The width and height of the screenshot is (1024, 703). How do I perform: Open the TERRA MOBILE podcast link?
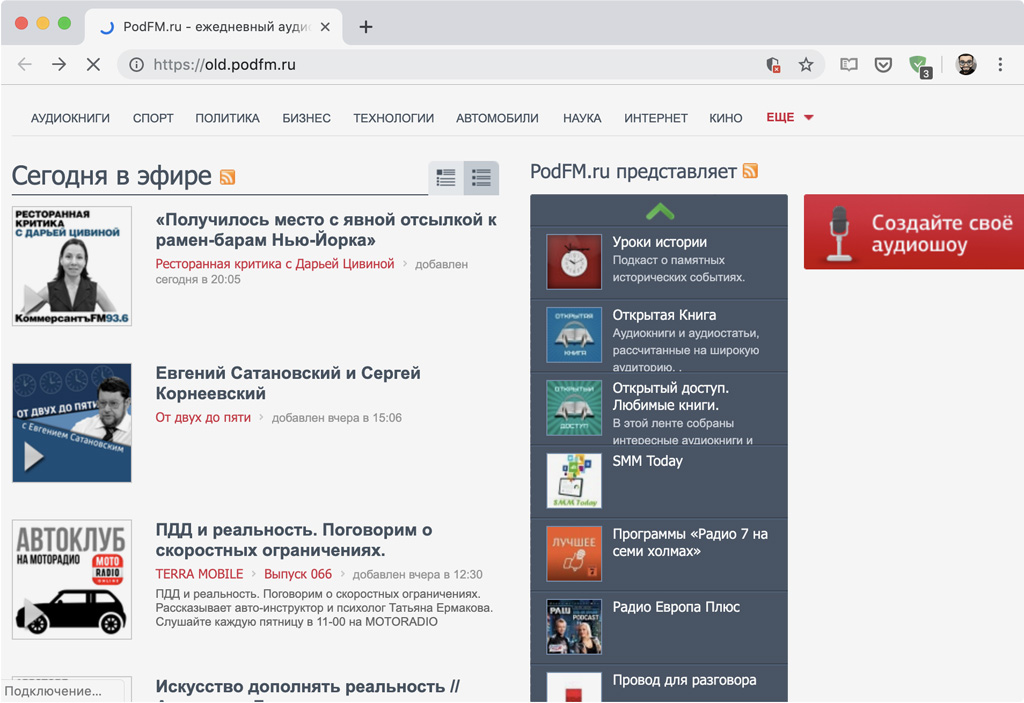(199, 574)
